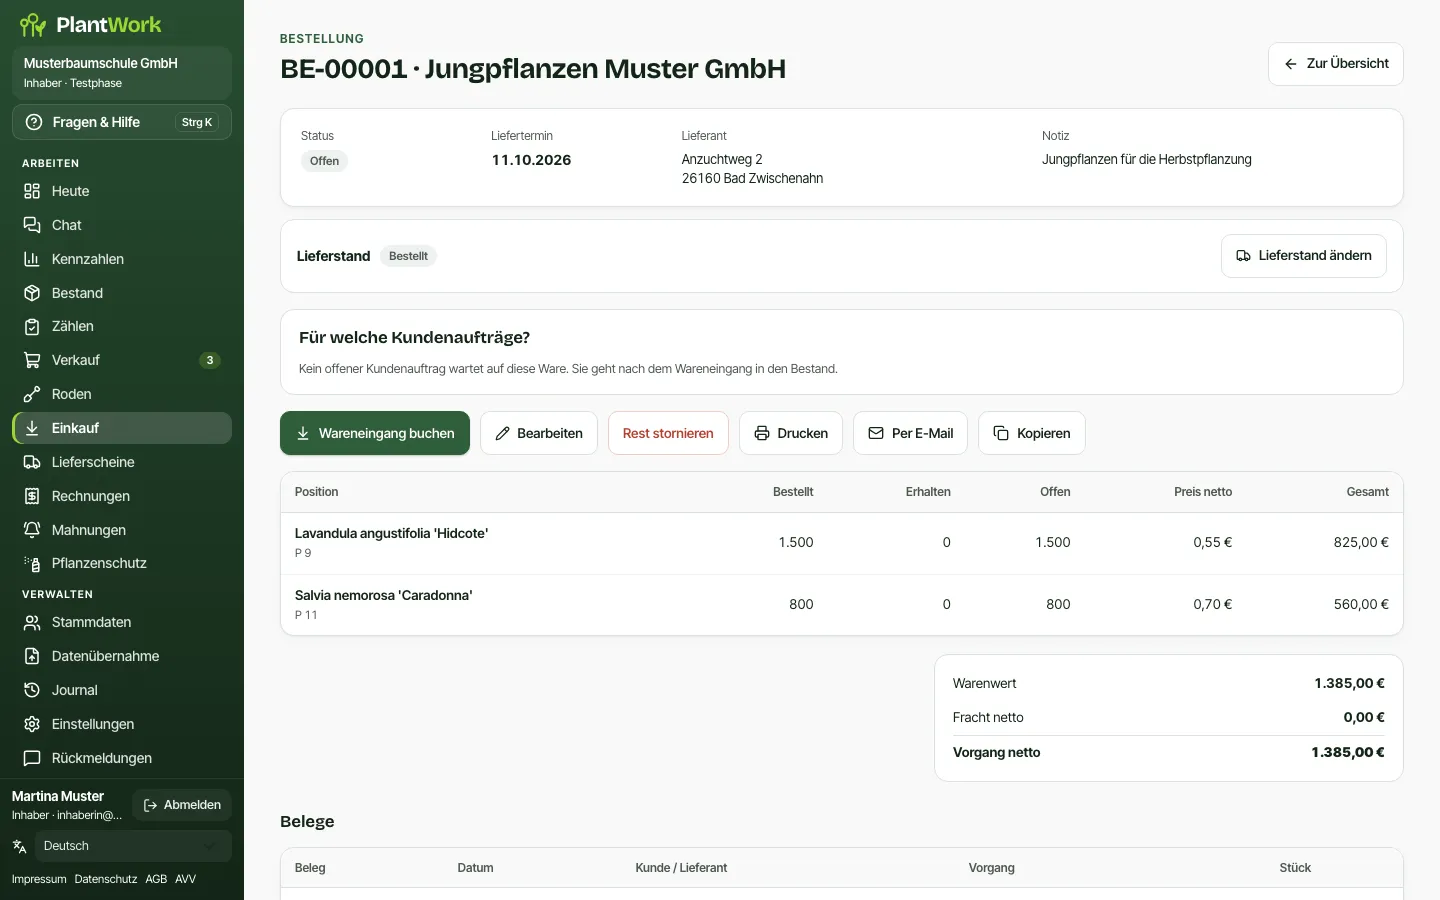Print the order with Drucken

point(791,433)
